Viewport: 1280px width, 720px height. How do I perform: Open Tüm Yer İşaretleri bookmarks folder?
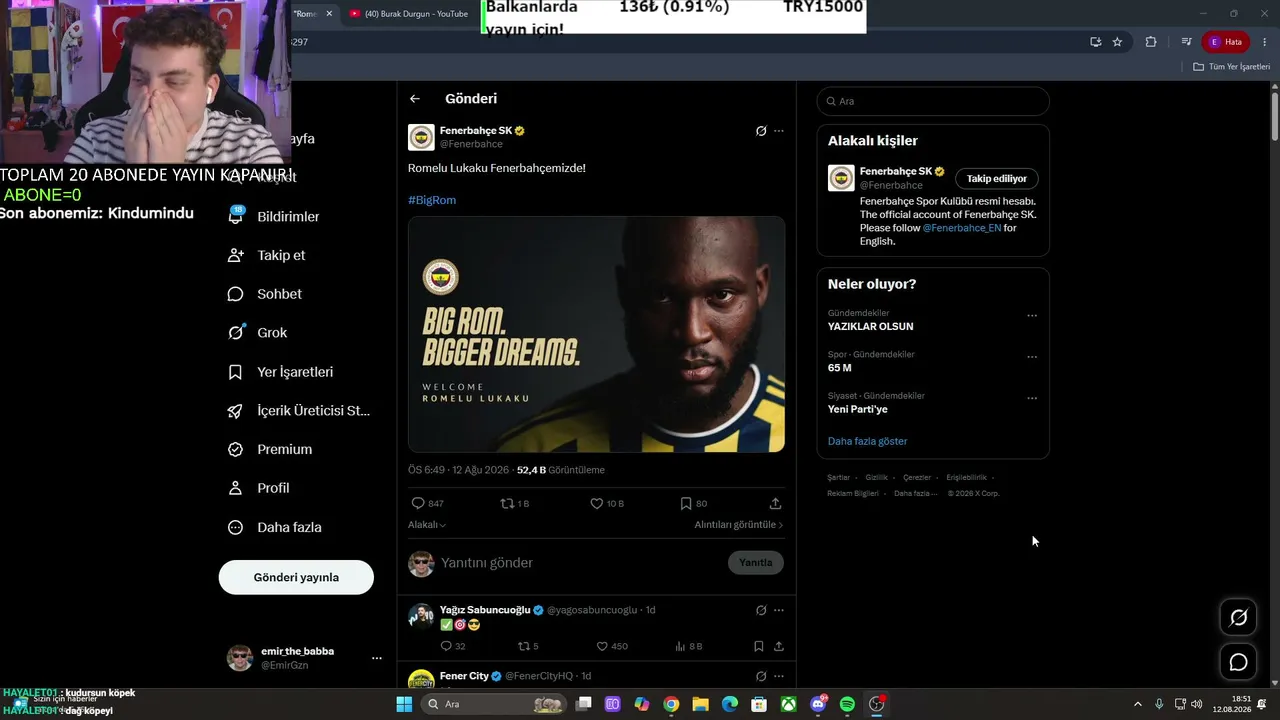point(1232,67)
